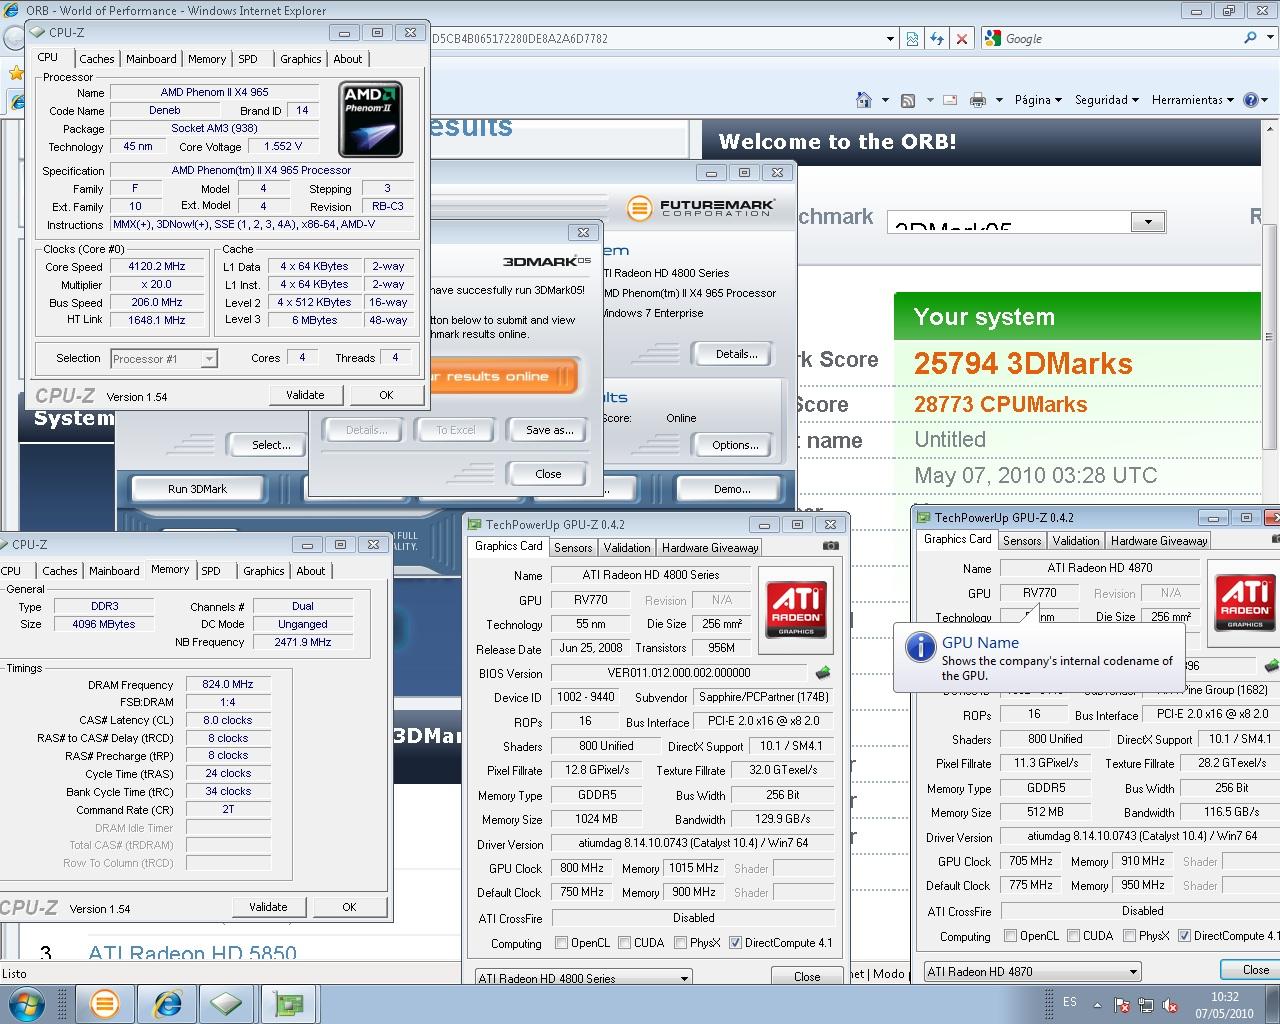This screenshot has height=1024, width=1280.
Task: Open Graphics tab in bottom CPU-Z window
Action: tap(264, 571)
